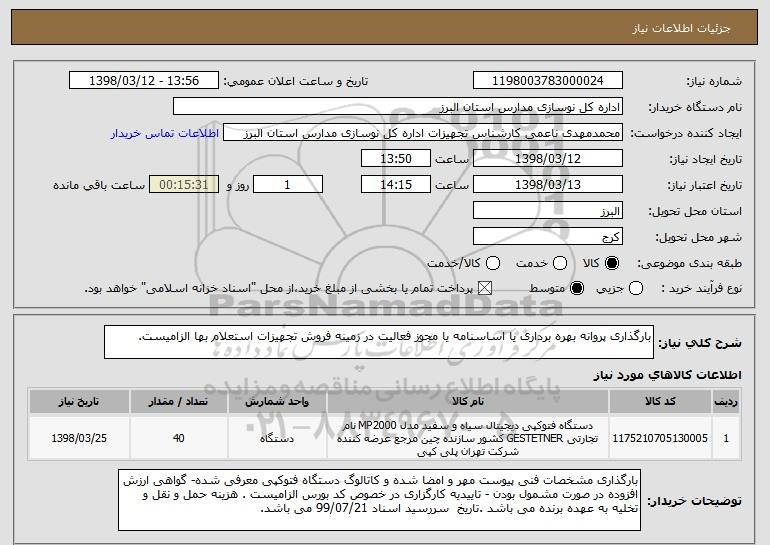Toggle Islamic treasury bonds payment checkbox

[485, 288]
